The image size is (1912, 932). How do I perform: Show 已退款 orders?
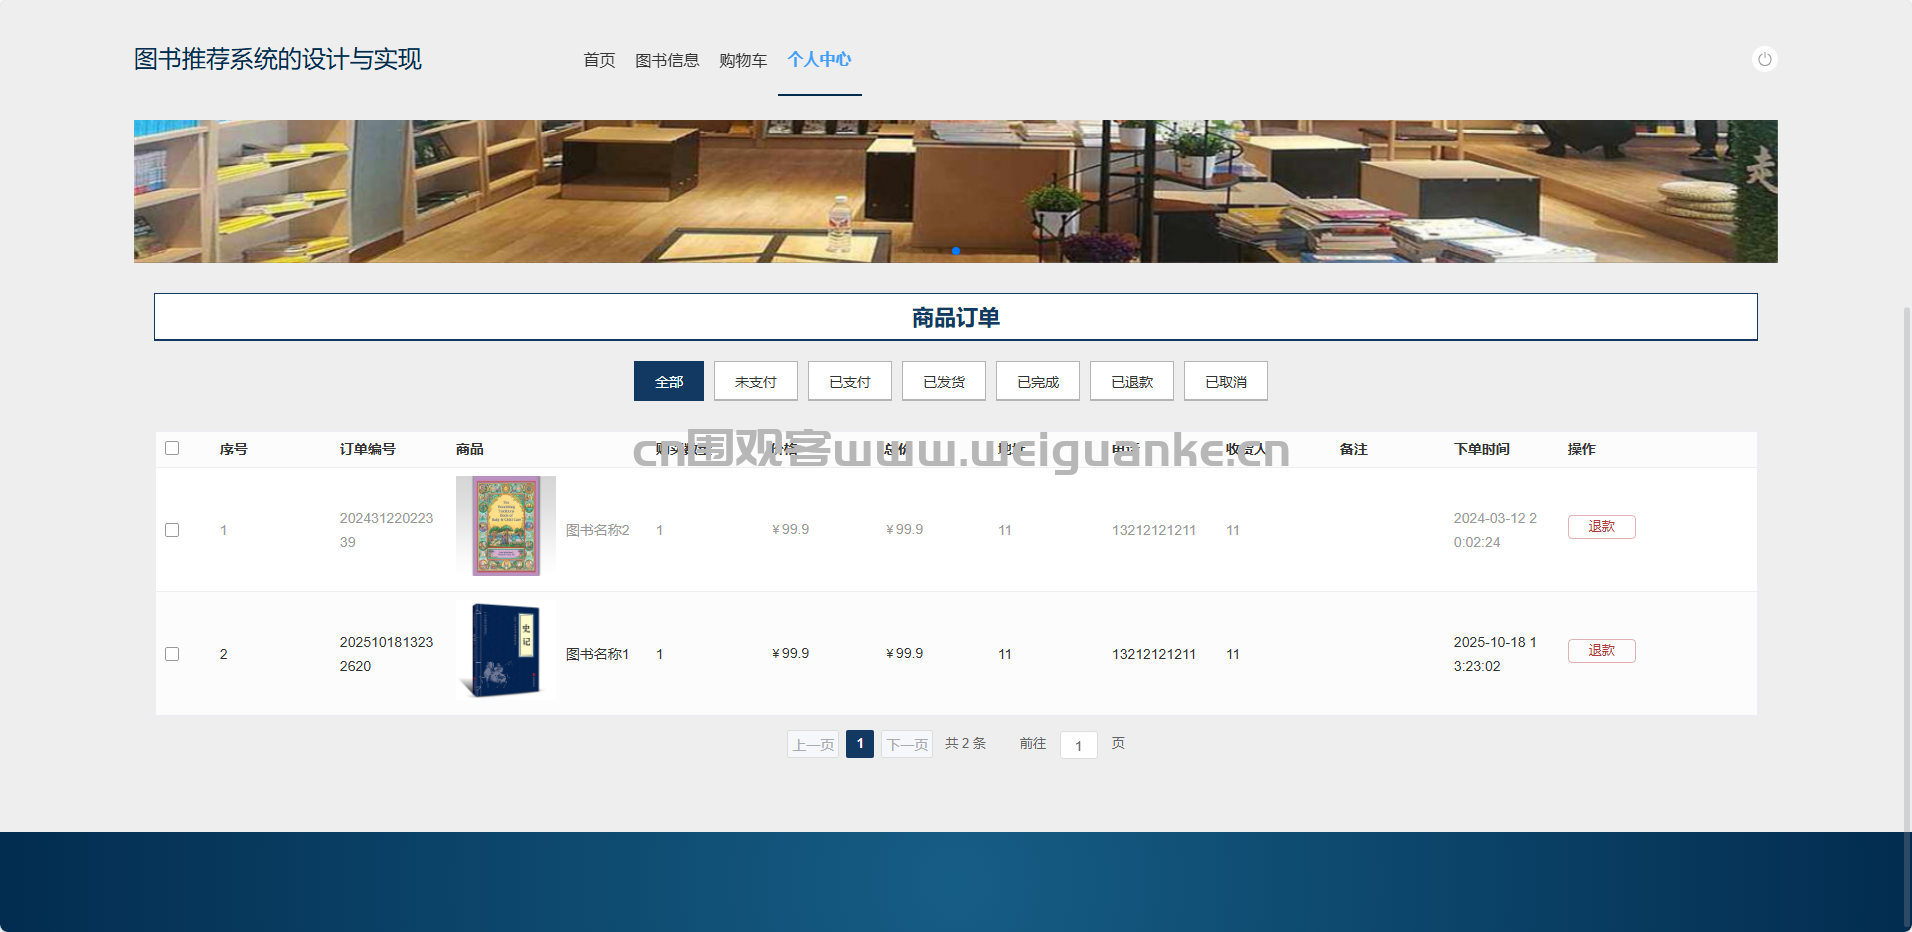coord(1131,381)
